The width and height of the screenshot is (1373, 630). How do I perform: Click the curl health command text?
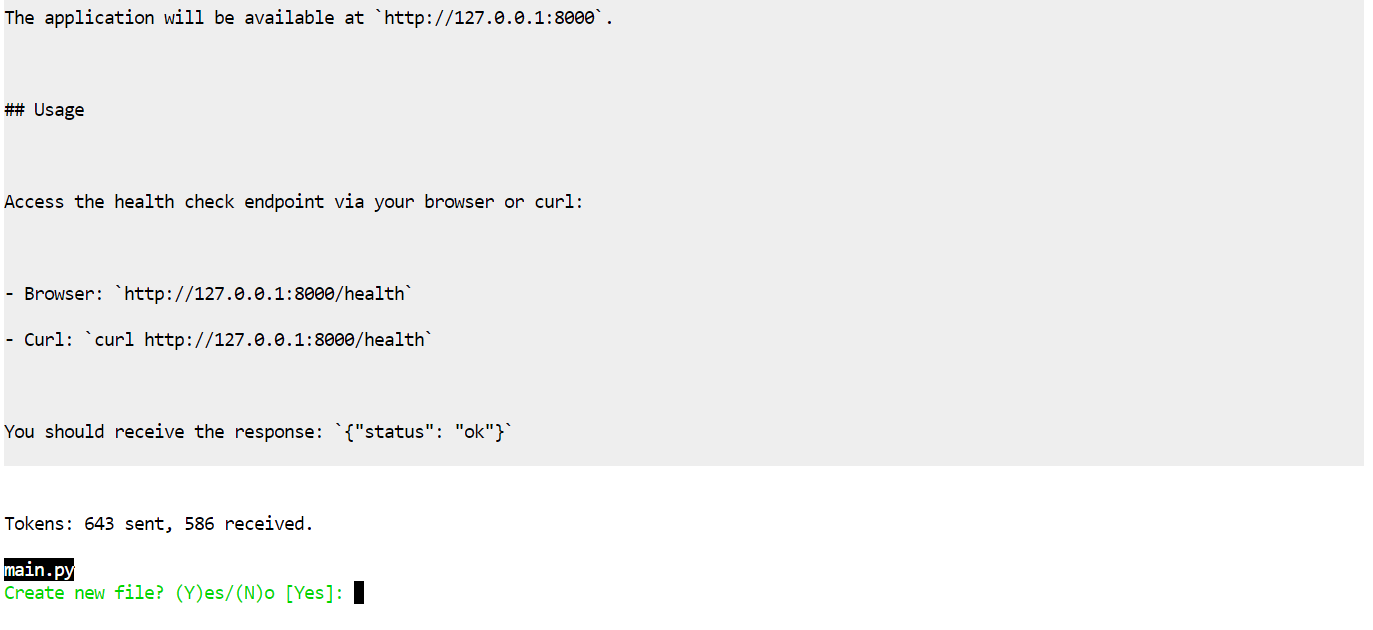click(x=264, y=340)
